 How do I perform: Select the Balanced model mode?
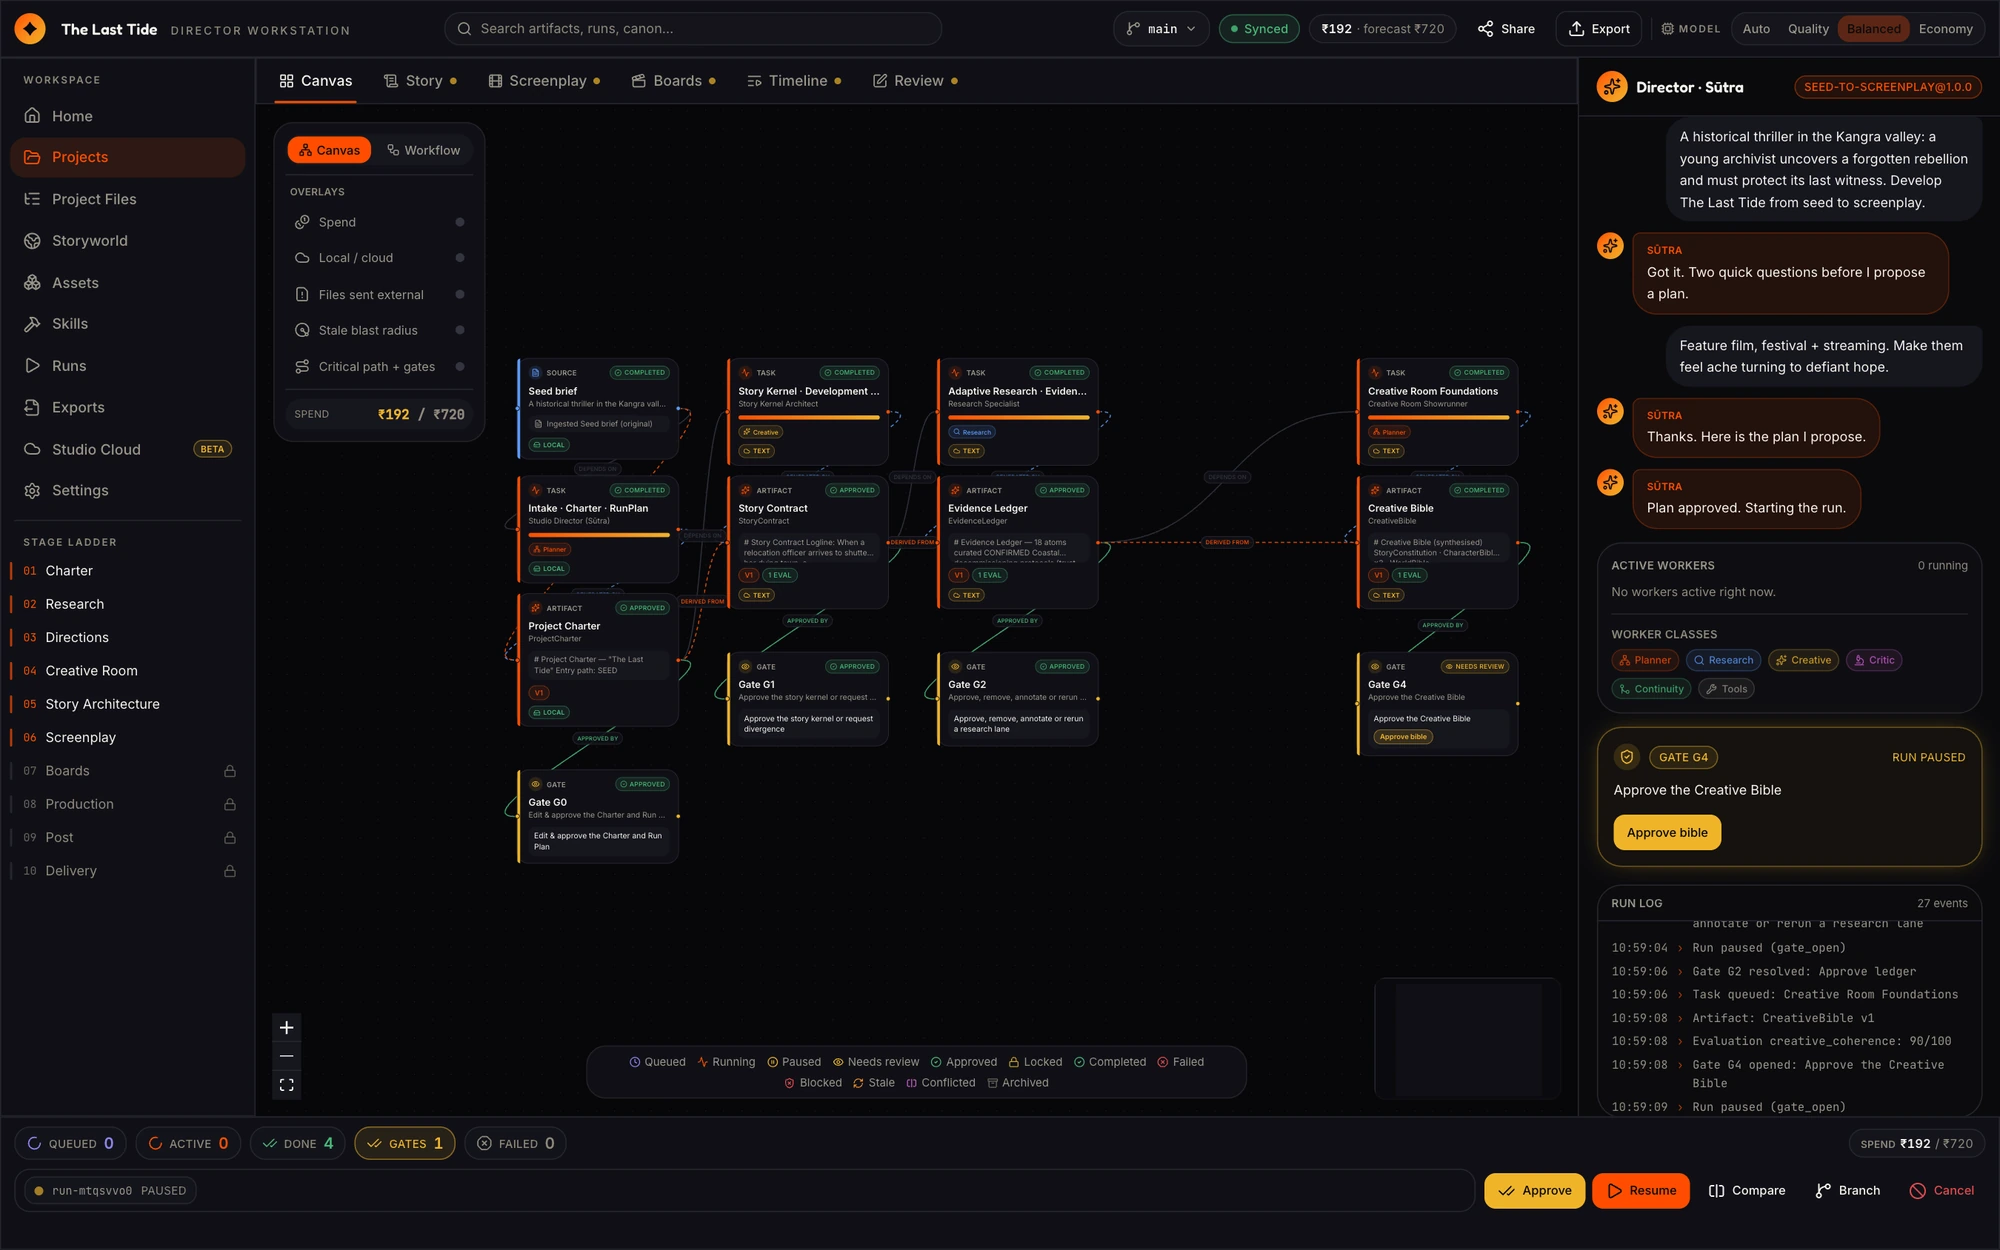pos(1873,29)
